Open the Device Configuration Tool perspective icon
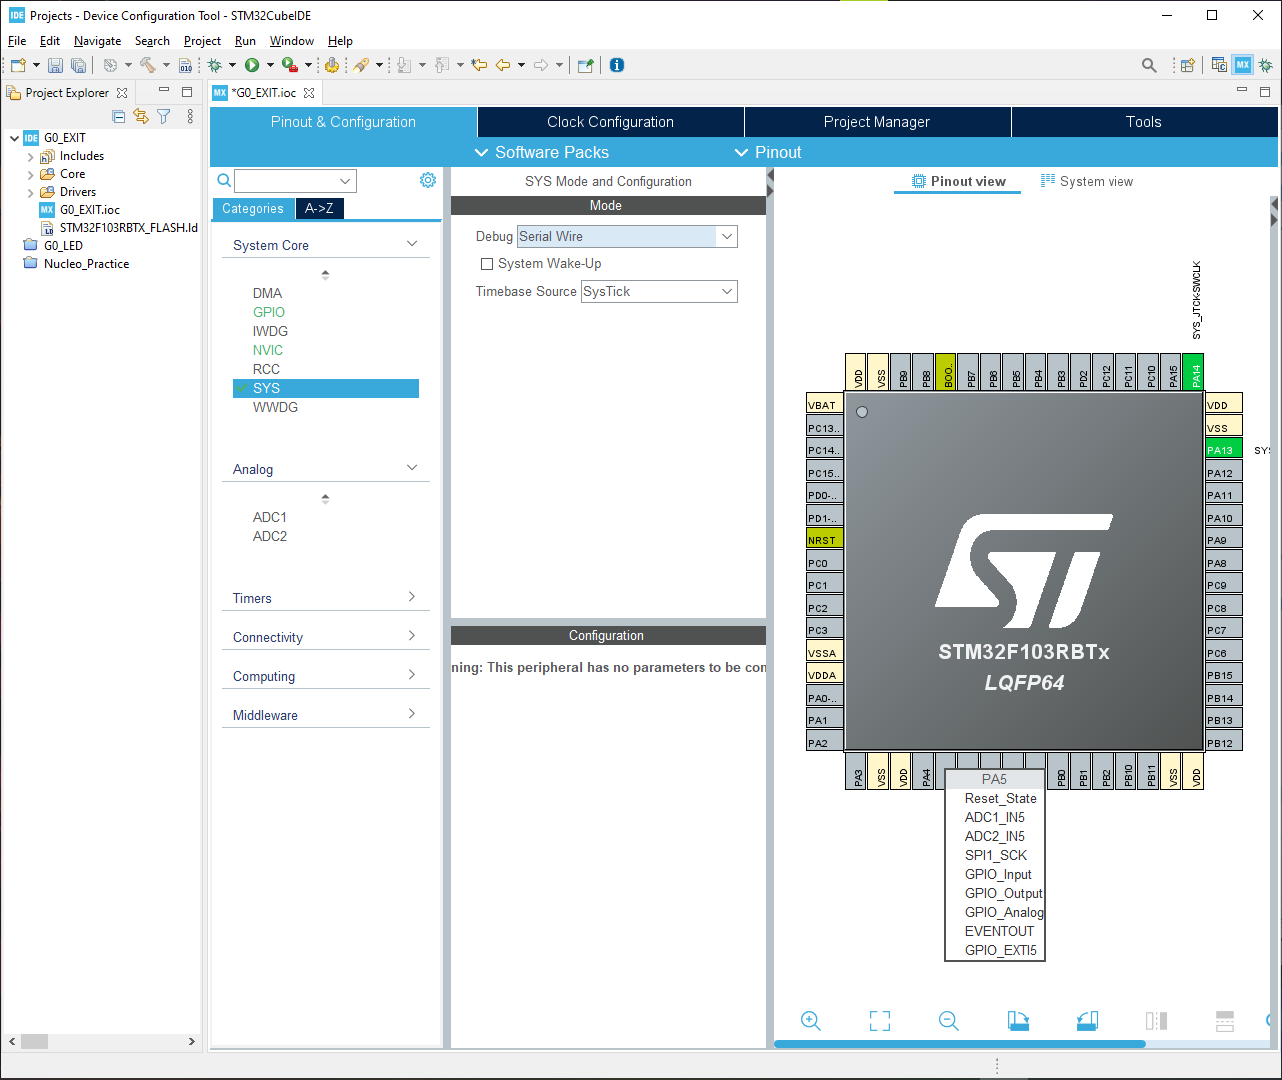 [x=1243, y=65]
